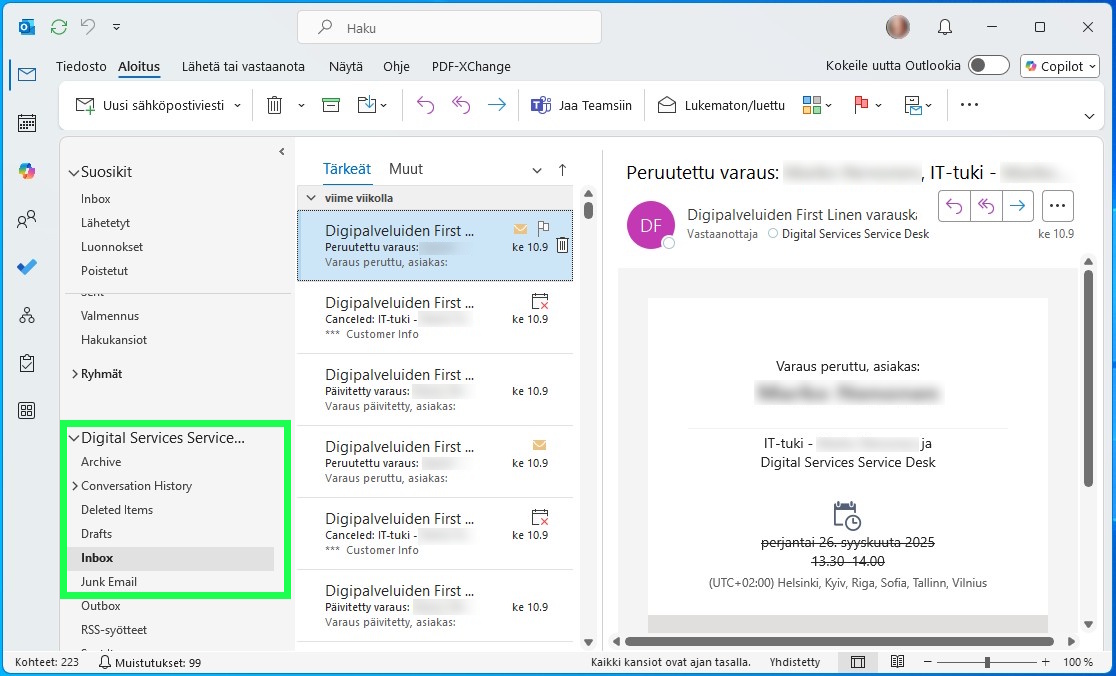The height and width of the screenshot is (676, 1116).
Task: Open the To Do checkmark icon
Action: click(x=27, y=267)
